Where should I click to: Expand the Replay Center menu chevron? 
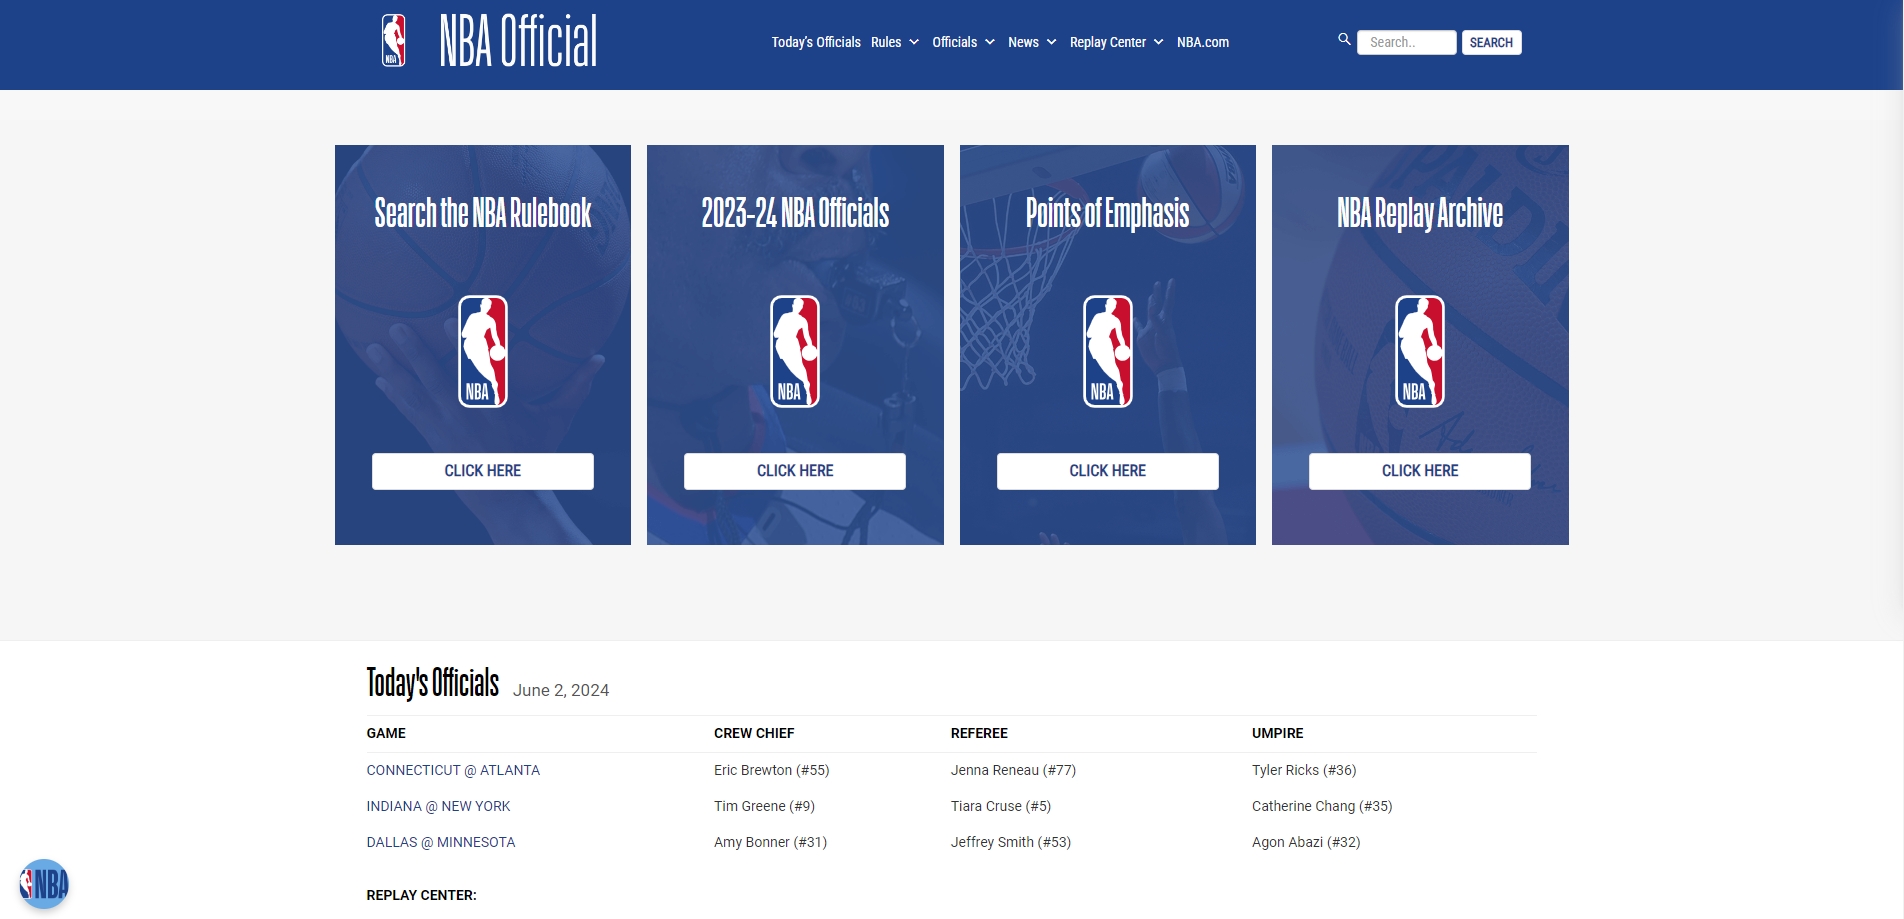pyautogui.click(x=1158, y=42)
